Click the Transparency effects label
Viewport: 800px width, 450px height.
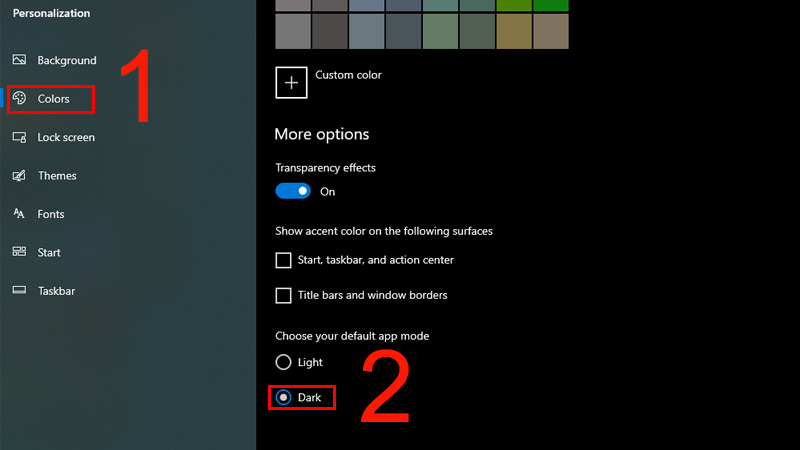pyautogui.click(x=325, y=168)
